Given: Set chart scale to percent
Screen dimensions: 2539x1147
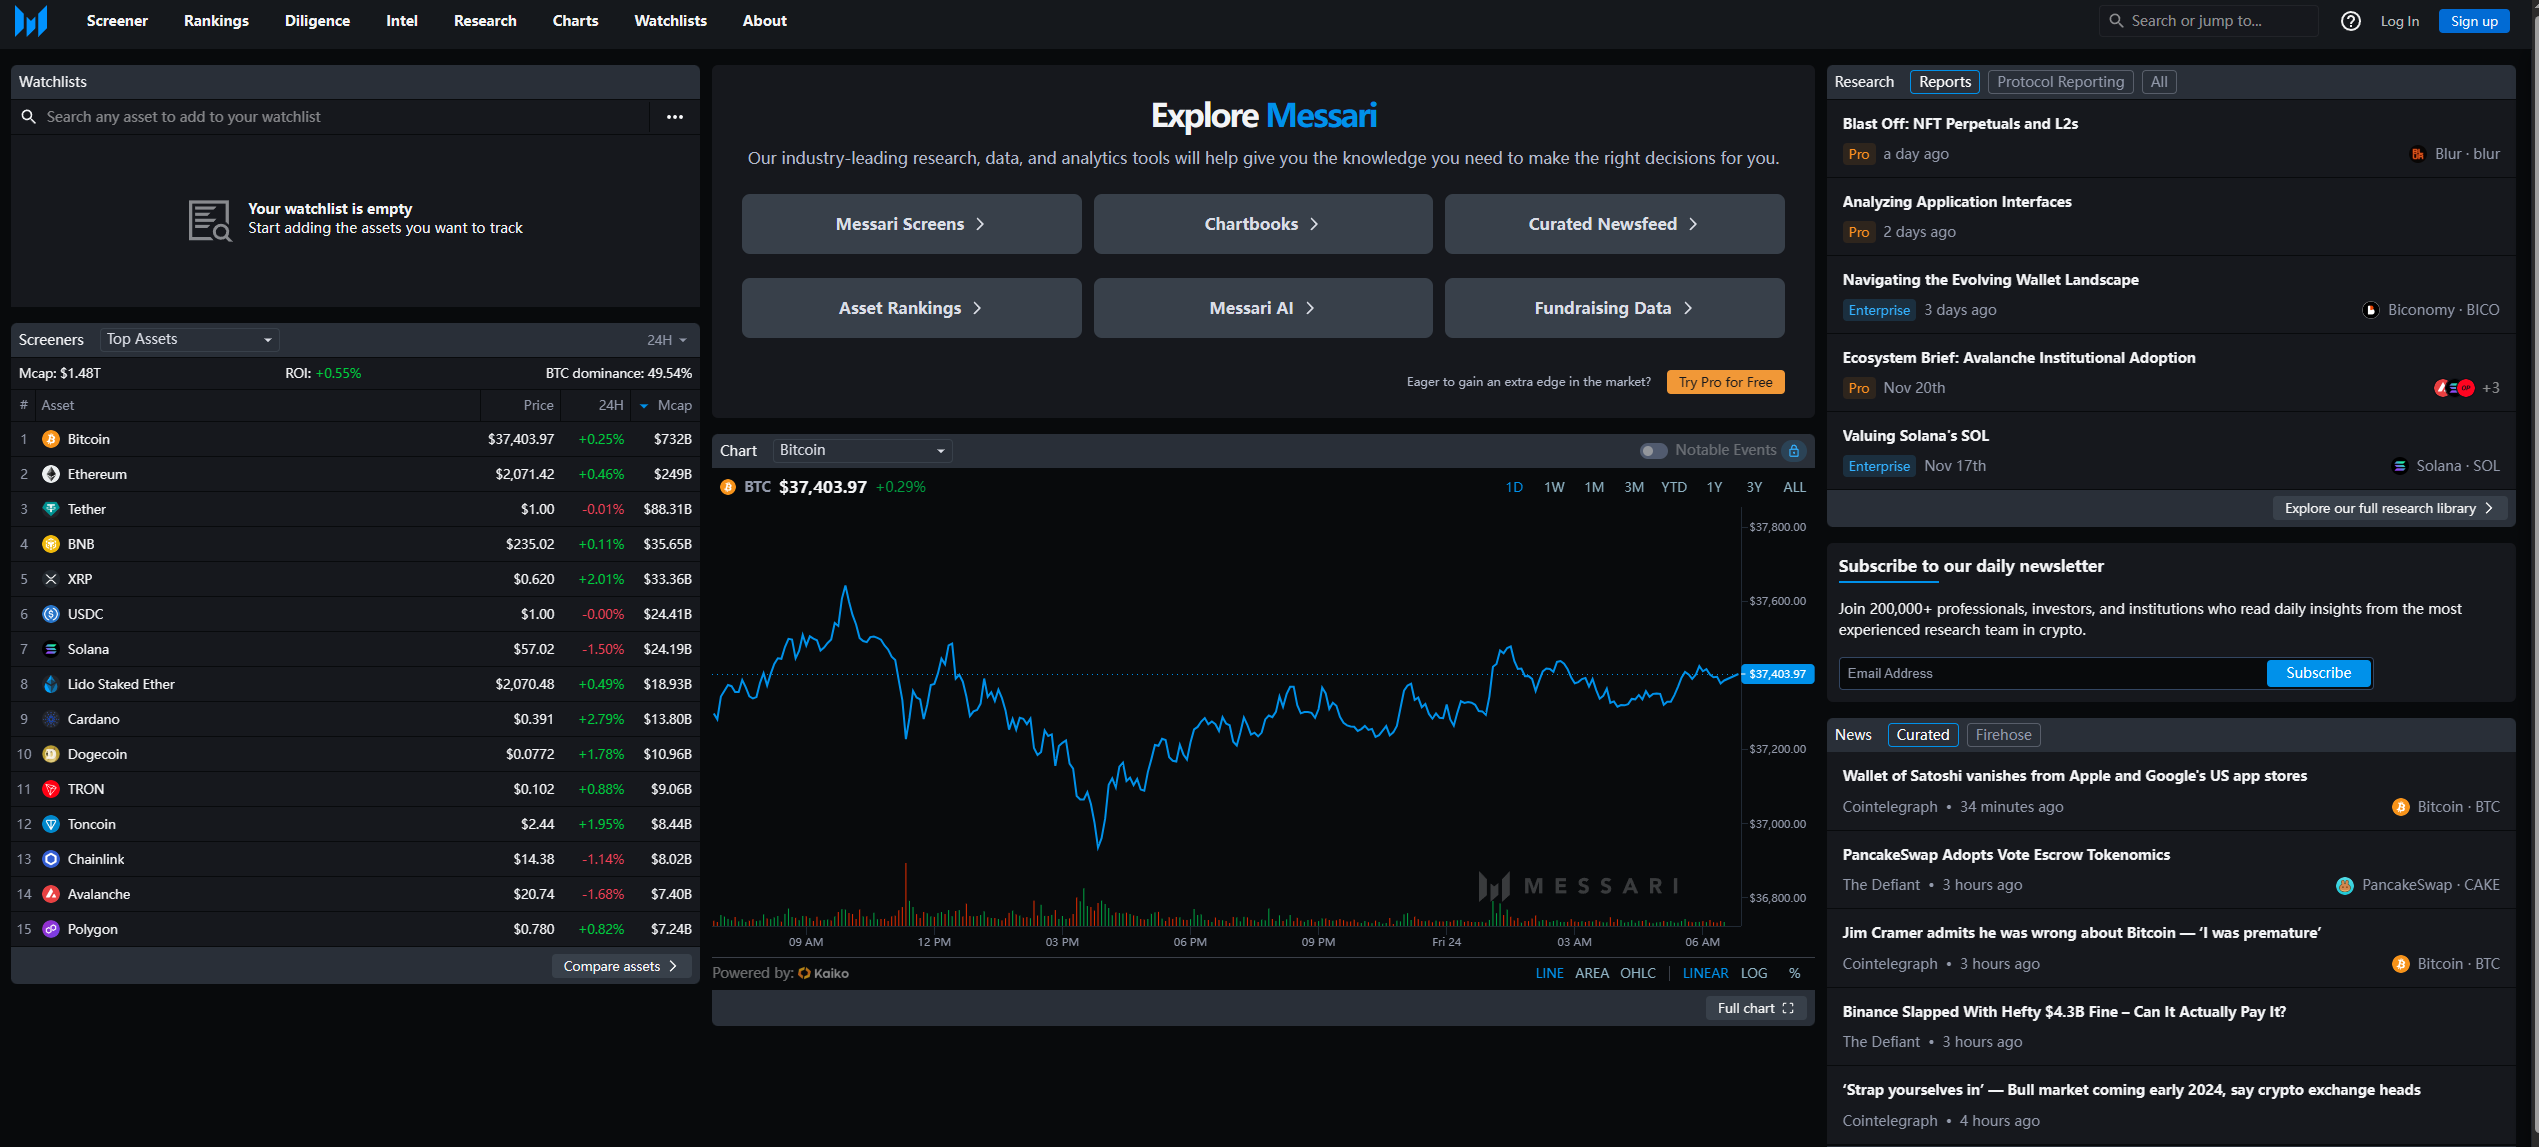Looking at the screenshot, I should click(1795, 973).
